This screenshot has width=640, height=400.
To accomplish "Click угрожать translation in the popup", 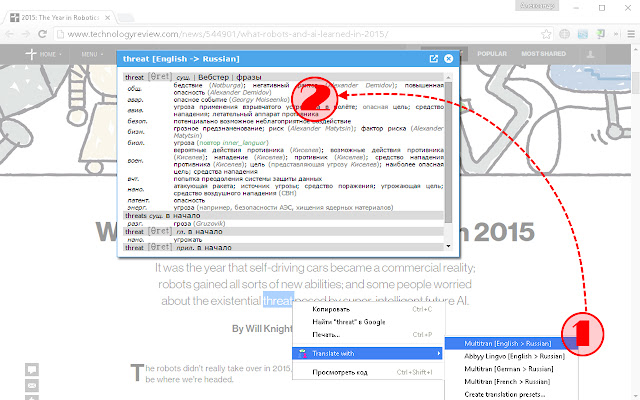I will pos(188,240).
